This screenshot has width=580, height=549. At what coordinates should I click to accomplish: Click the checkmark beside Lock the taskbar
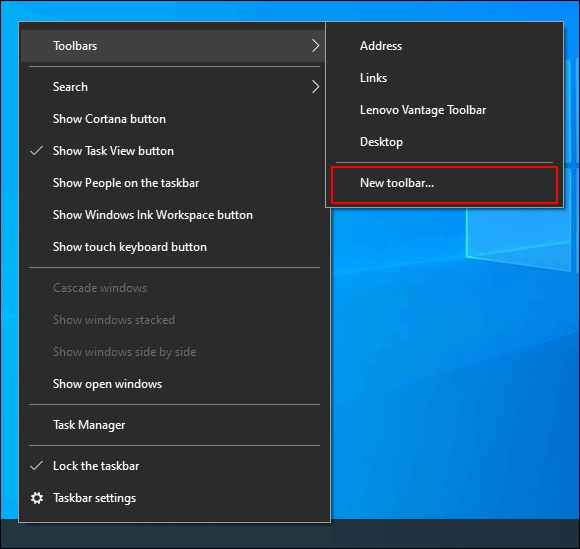[x=37, y=466]
